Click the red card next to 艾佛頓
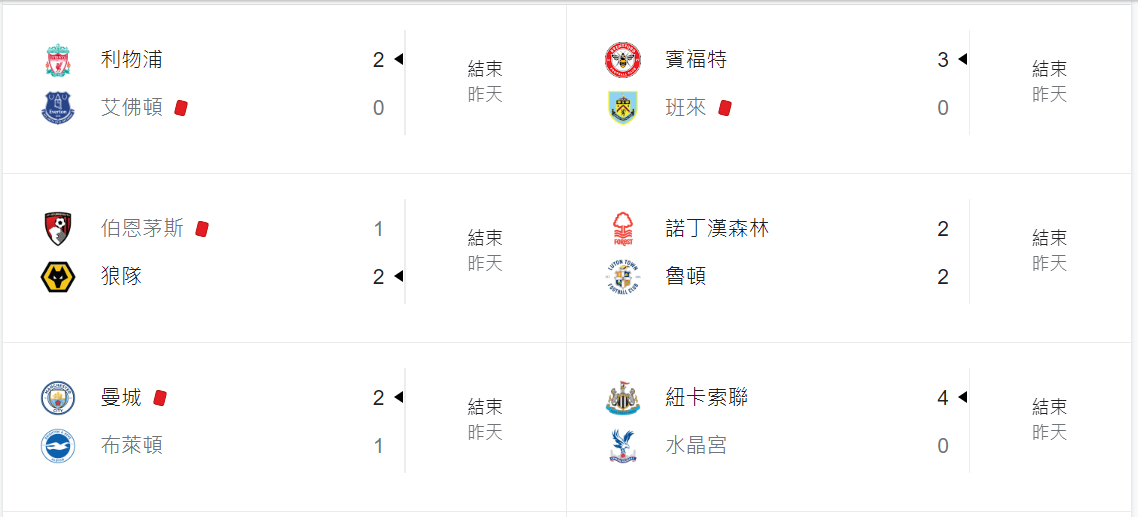The image size is (1138, 517). click(x=181, y=108)
